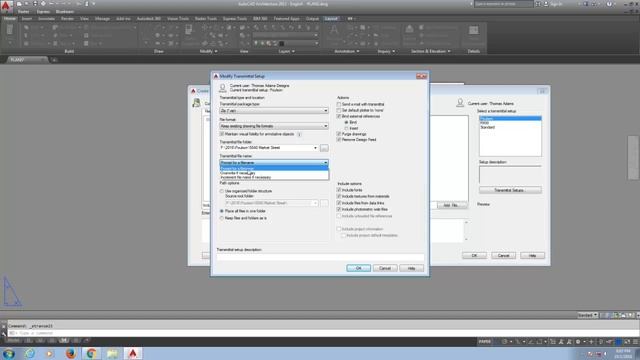Choose Prompt for a filename option
The width and height of the screenshot is (640, 360).
[x=274, y=169]
